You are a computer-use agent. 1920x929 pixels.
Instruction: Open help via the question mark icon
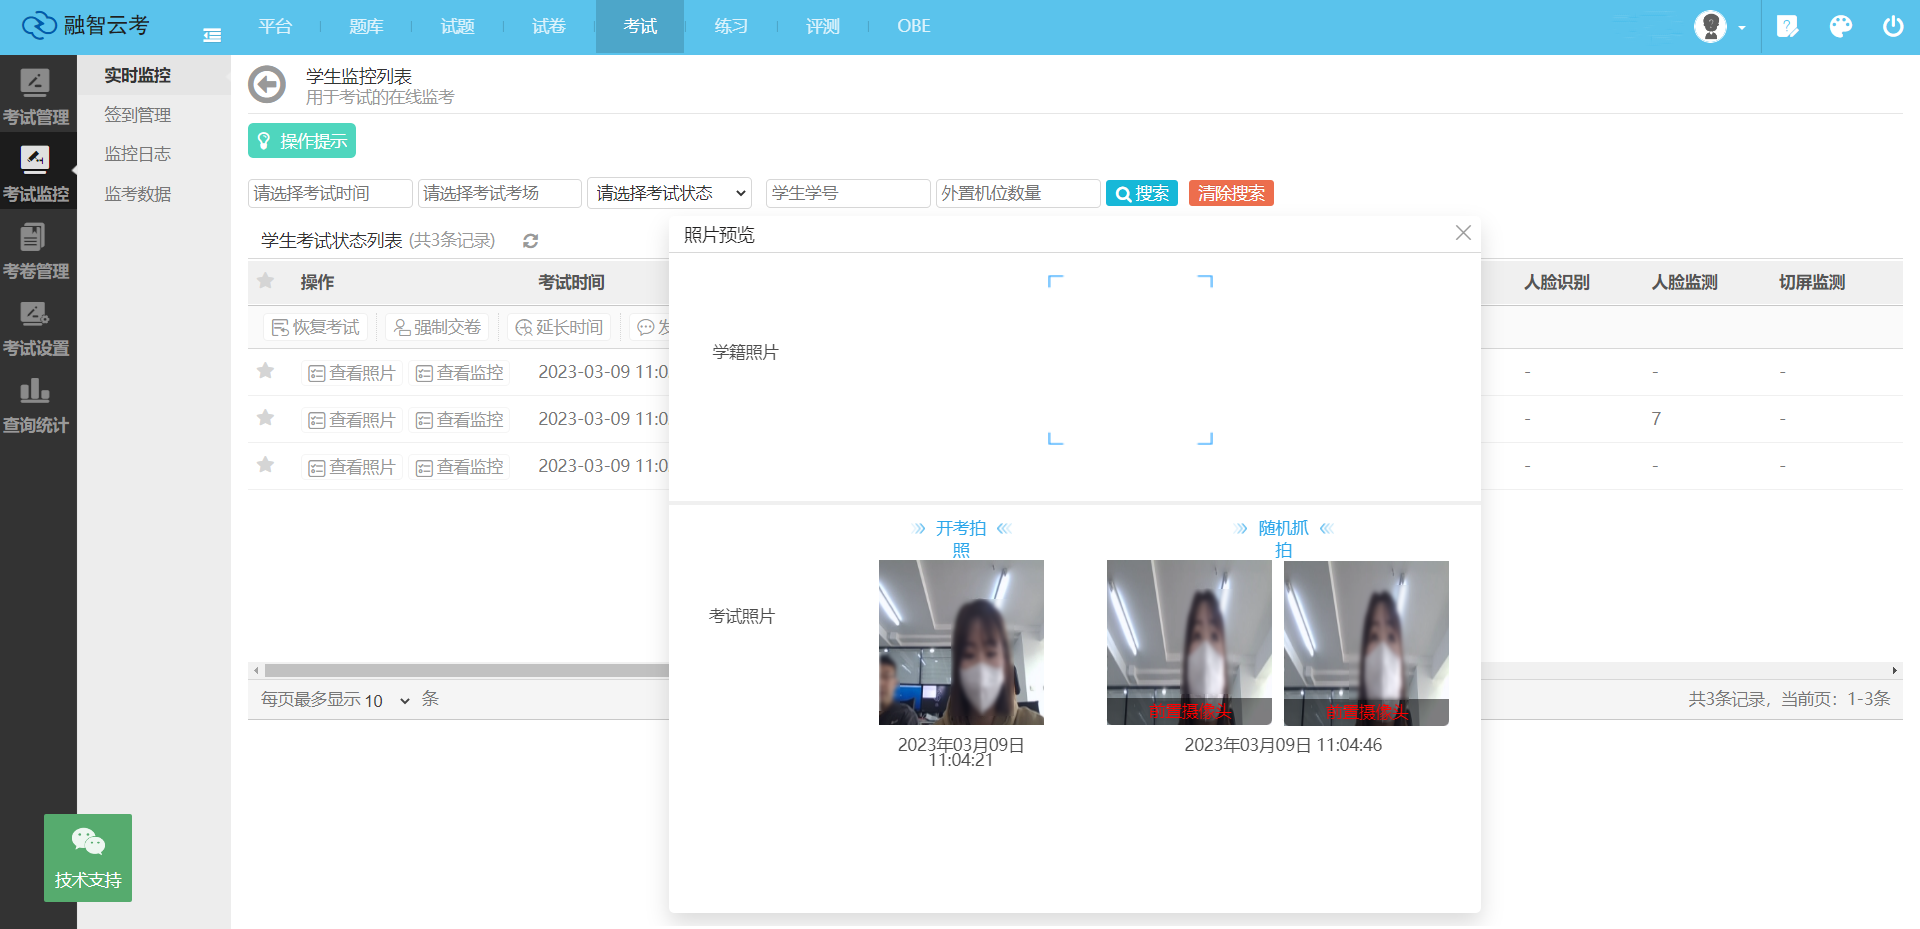1788,27
